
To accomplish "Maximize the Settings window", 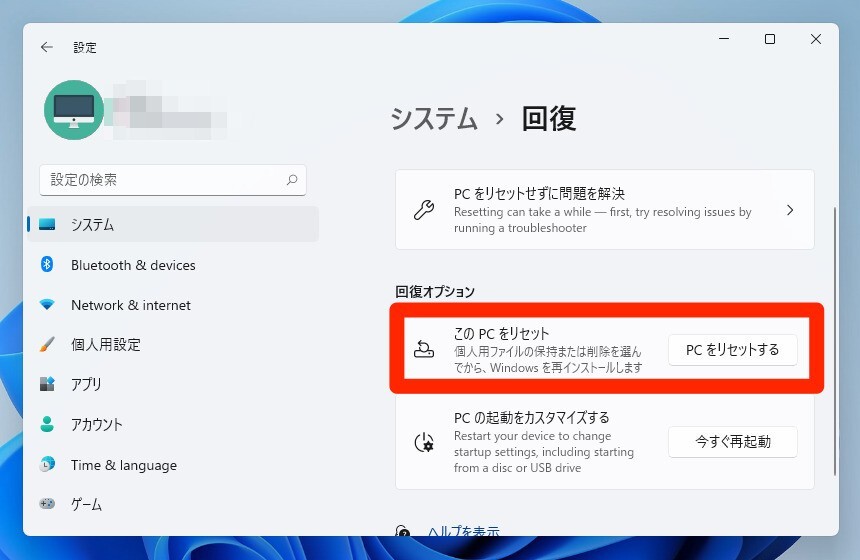I will coord(770,39).
